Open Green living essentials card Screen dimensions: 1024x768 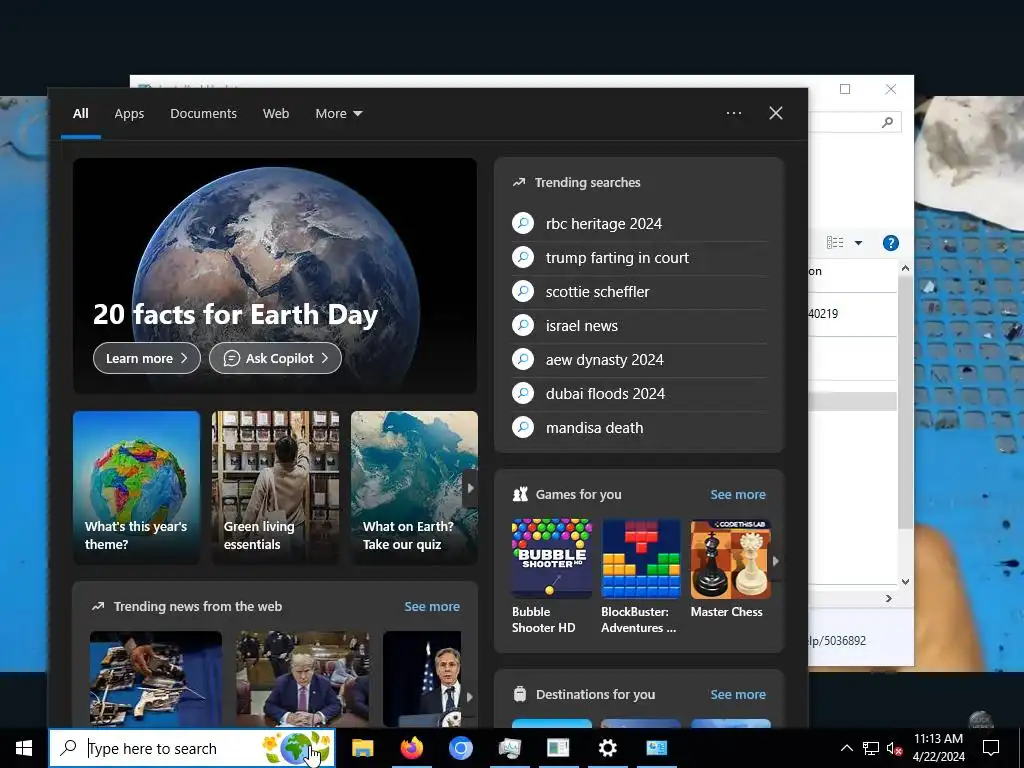point(276,487)
